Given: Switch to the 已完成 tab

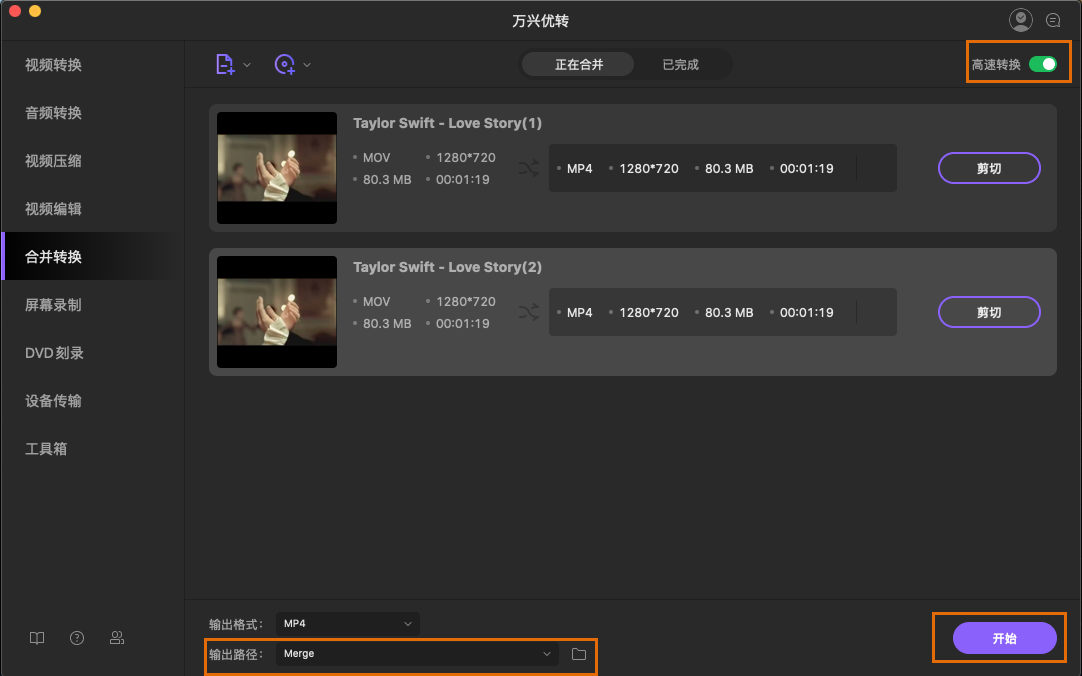Looking at the screenshot, I should point(680,65).
